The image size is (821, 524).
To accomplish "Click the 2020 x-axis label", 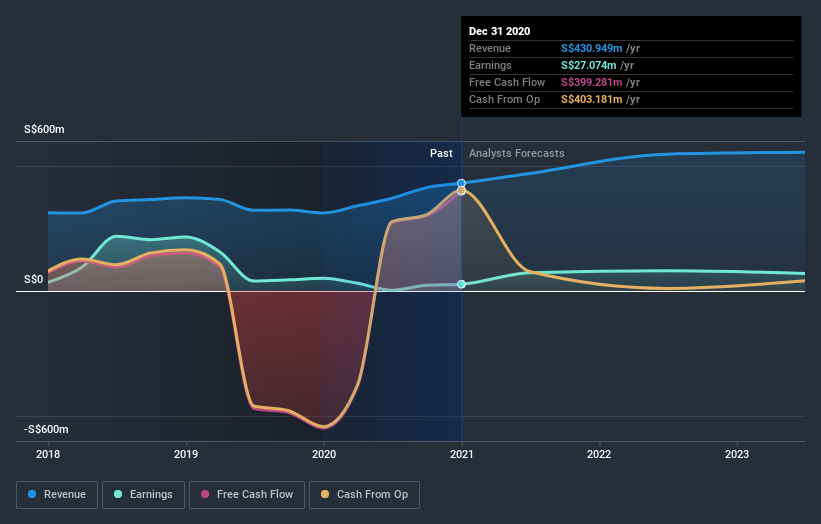I will click(x=324, y=454).
